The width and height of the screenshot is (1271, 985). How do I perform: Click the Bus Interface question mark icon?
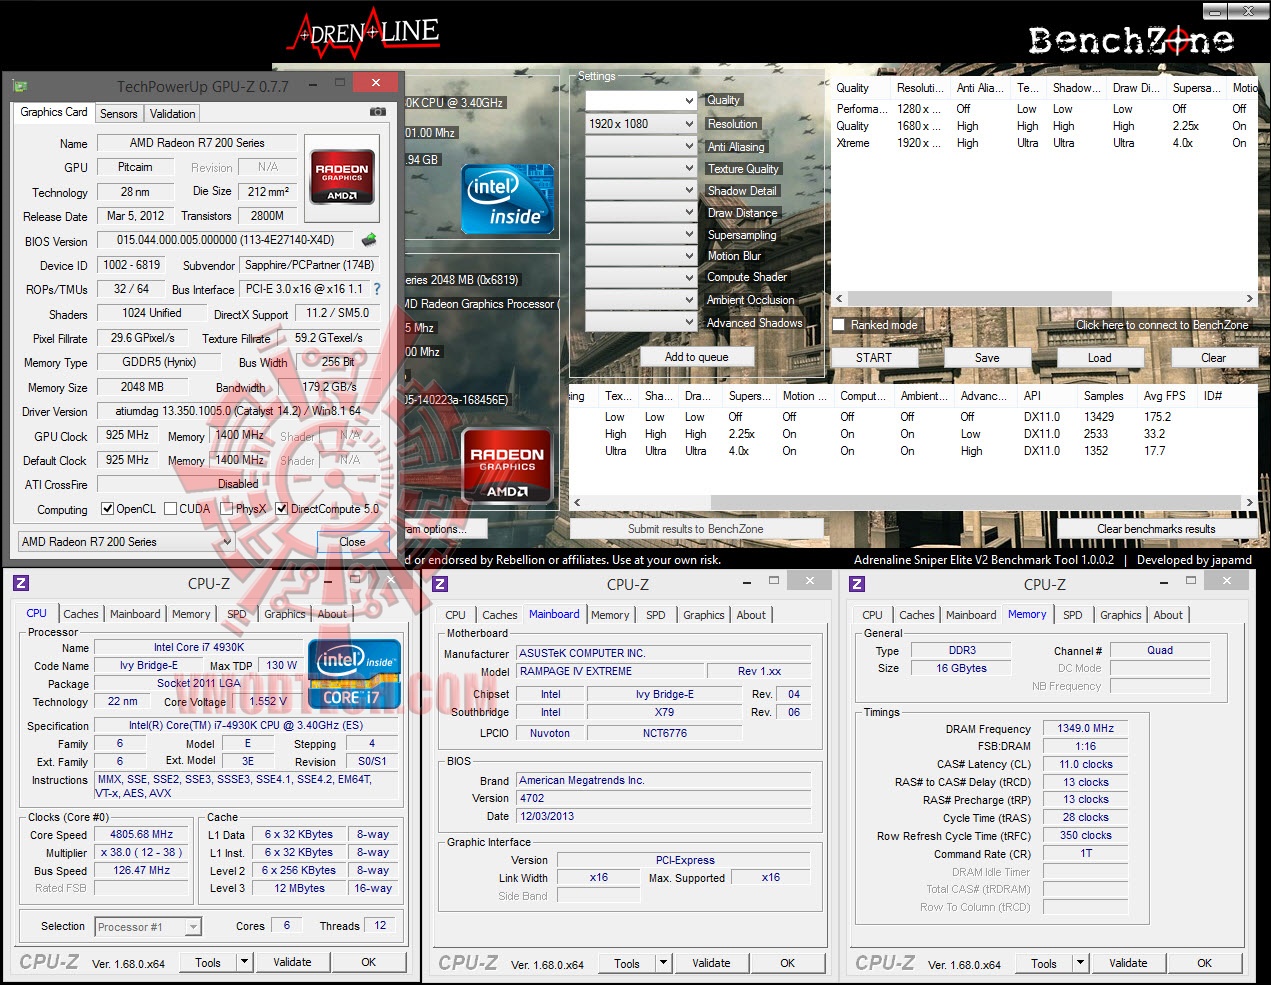(377, 289)
